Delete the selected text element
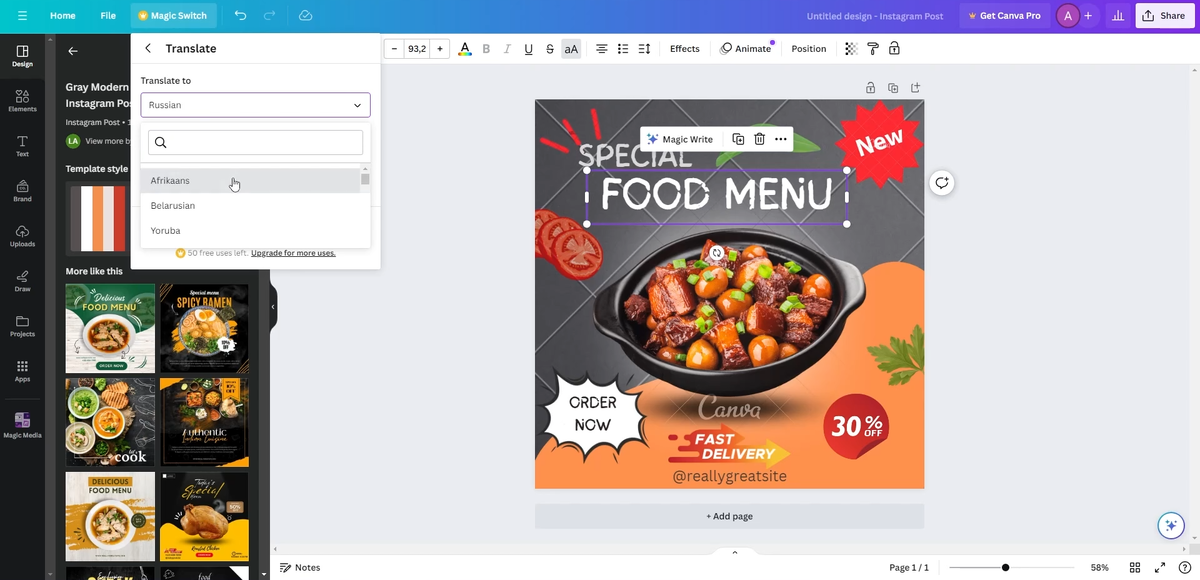 [x=760, y=139]
